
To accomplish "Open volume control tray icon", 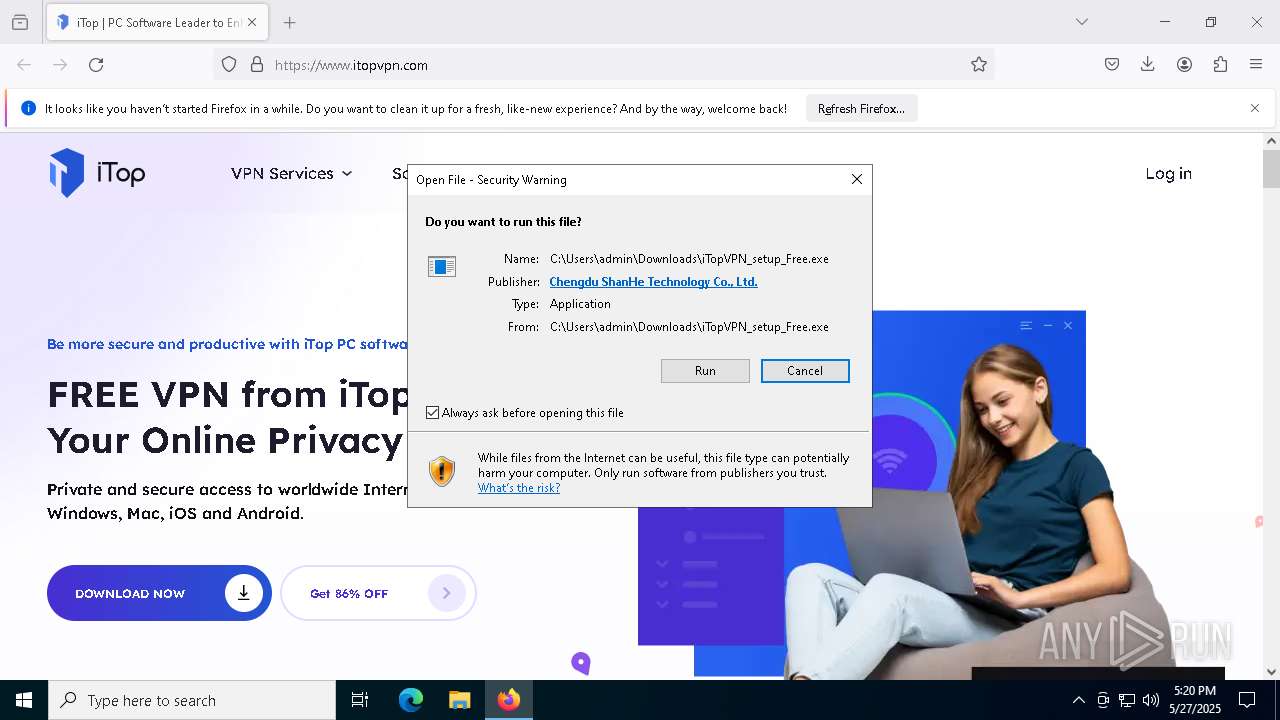I will 1151,700.
